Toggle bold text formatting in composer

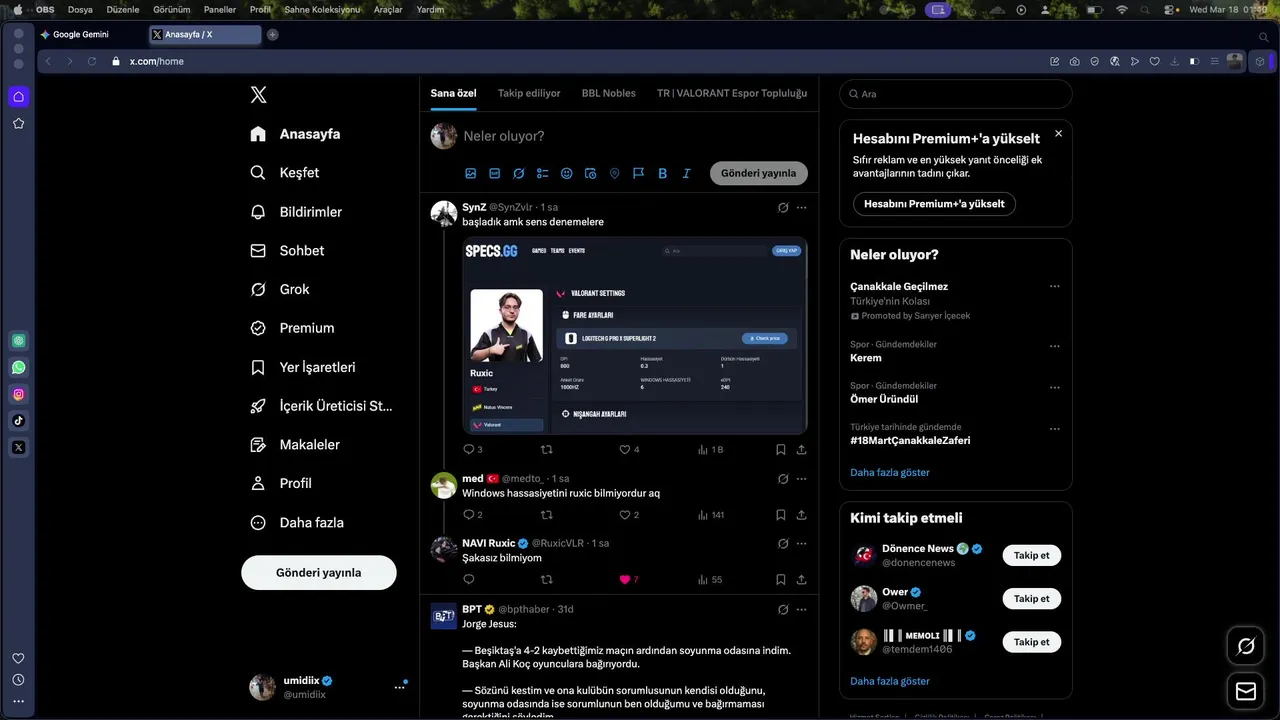(663, 173)
